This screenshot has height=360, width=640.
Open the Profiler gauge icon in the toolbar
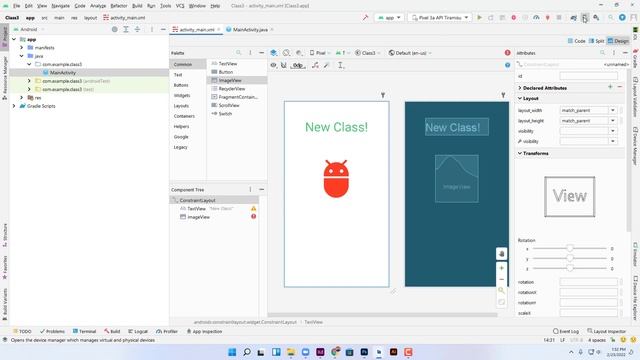click(536, 18)
